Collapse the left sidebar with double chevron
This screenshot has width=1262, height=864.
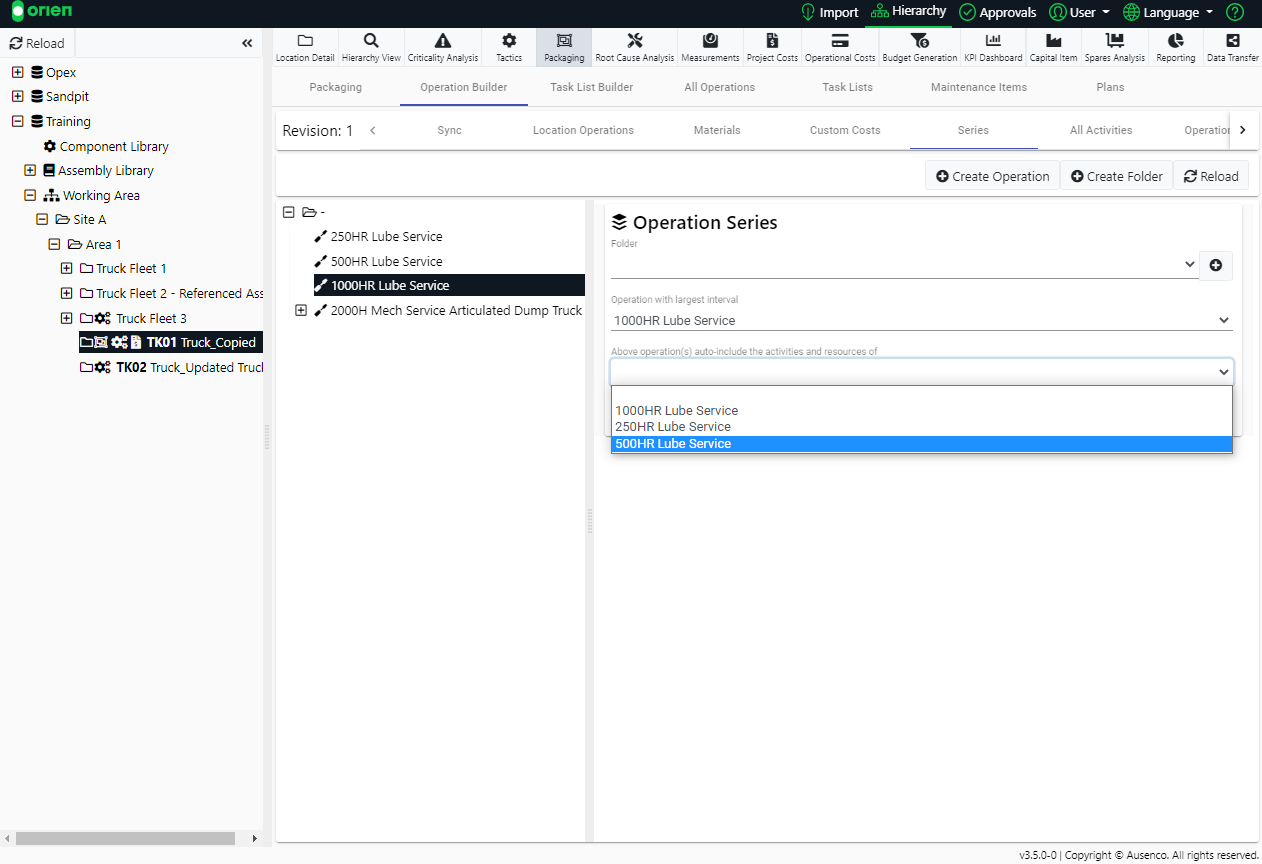(x=247, y=43)
